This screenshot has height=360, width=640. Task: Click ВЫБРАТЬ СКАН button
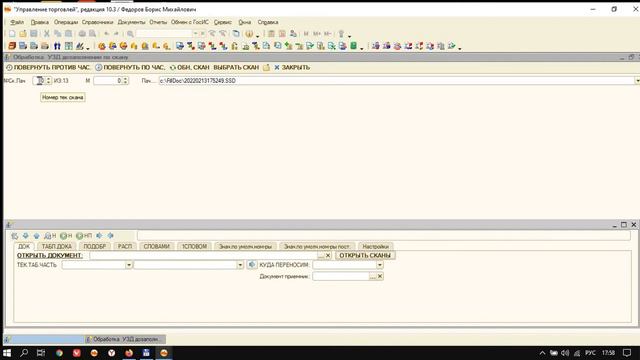coord(236,67)
